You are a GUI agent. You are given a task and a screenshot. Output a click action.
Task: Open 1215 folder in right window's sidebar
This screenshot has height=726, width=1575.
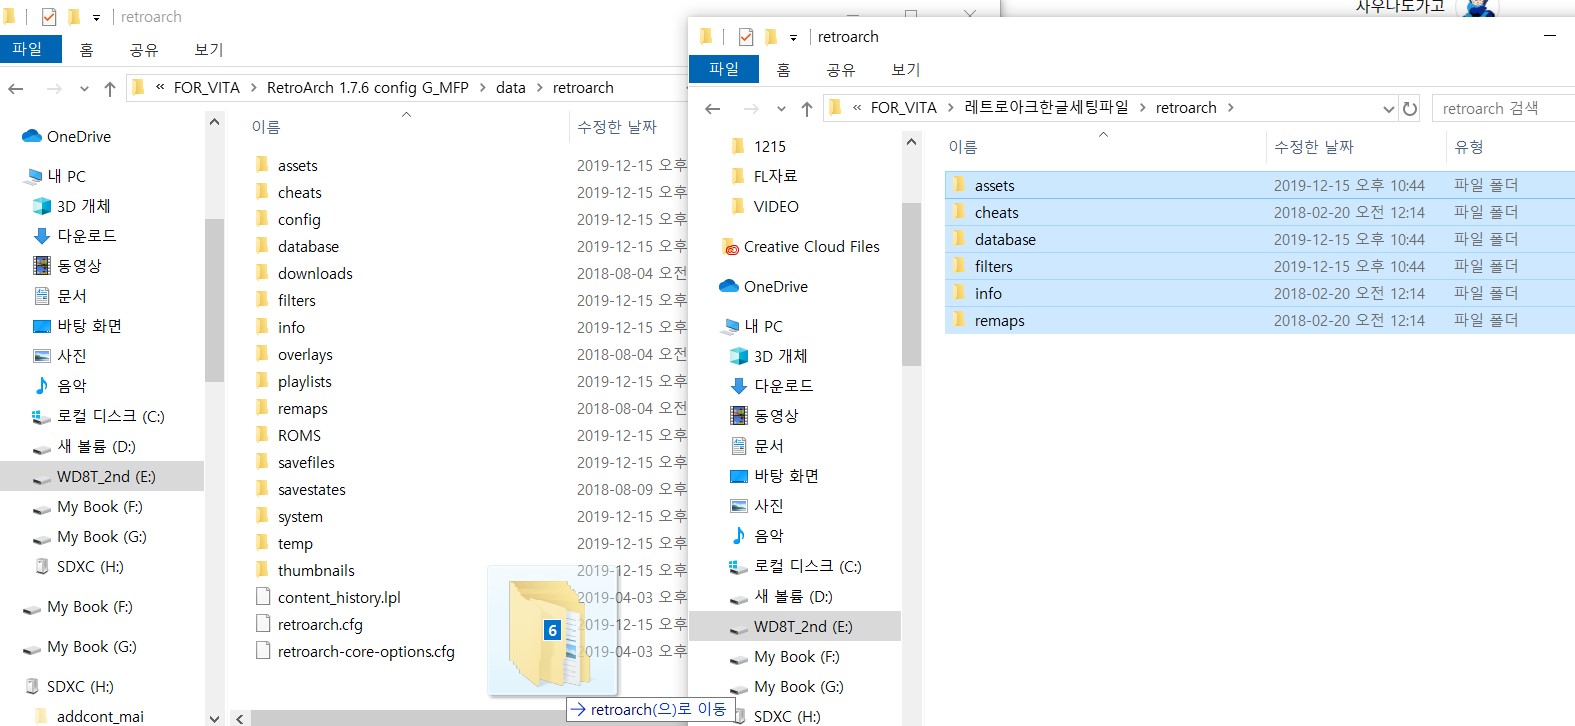[x=769, y=146]
